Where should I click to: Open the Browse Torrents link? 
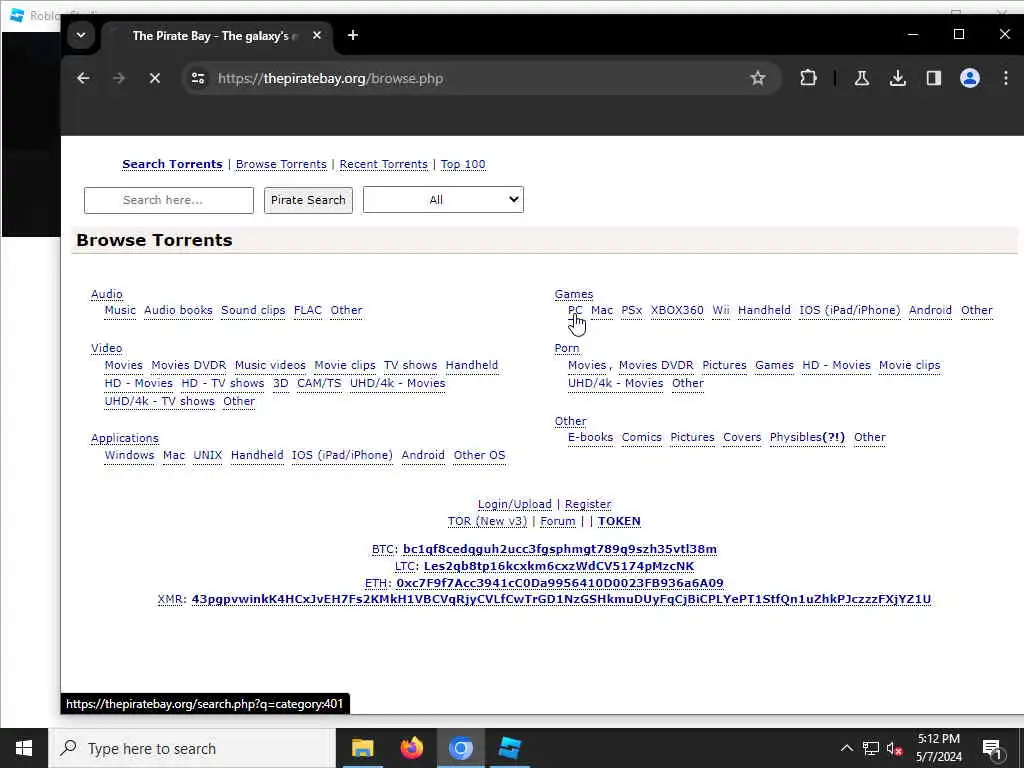[x=281, y=165]
